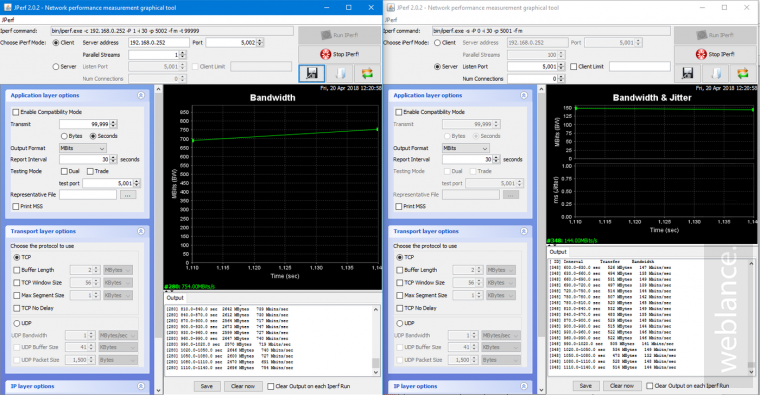Maximize the left JPerf window
760x395 pixels.
pyautogui.click(x=348, y=7)
